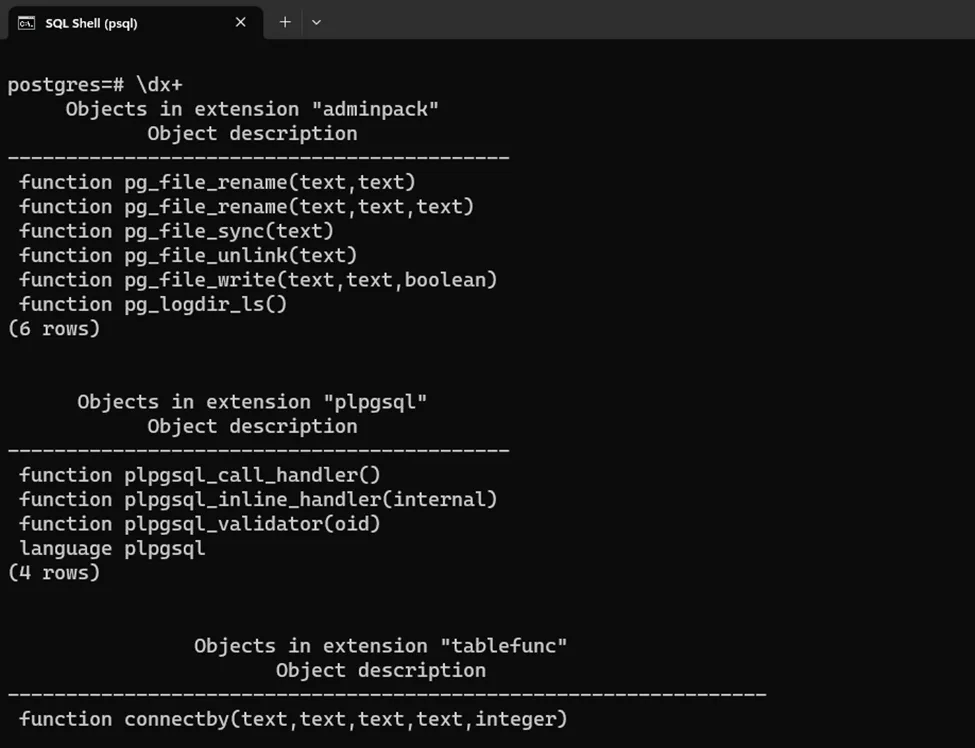The image size is (975, 748).
Task: Click the 'Objects in extension "tablefunc"' heading
Action: click(381, 646)
